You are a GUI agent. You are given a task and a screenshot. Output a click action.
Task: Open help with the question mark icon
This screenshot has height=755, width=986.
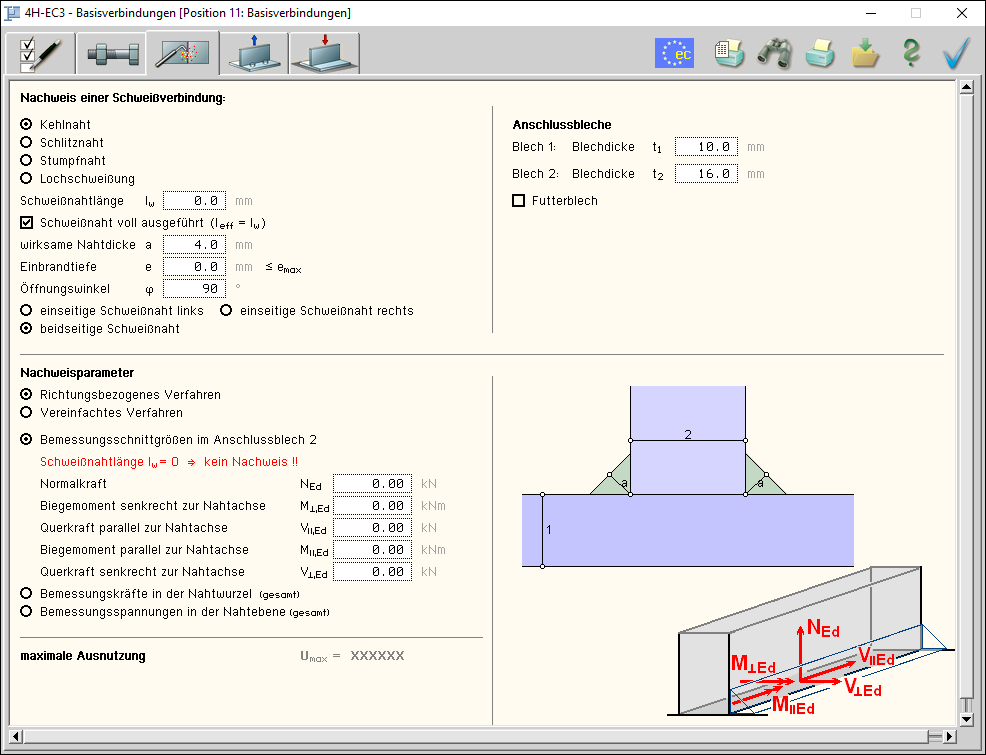coord(910,53)
